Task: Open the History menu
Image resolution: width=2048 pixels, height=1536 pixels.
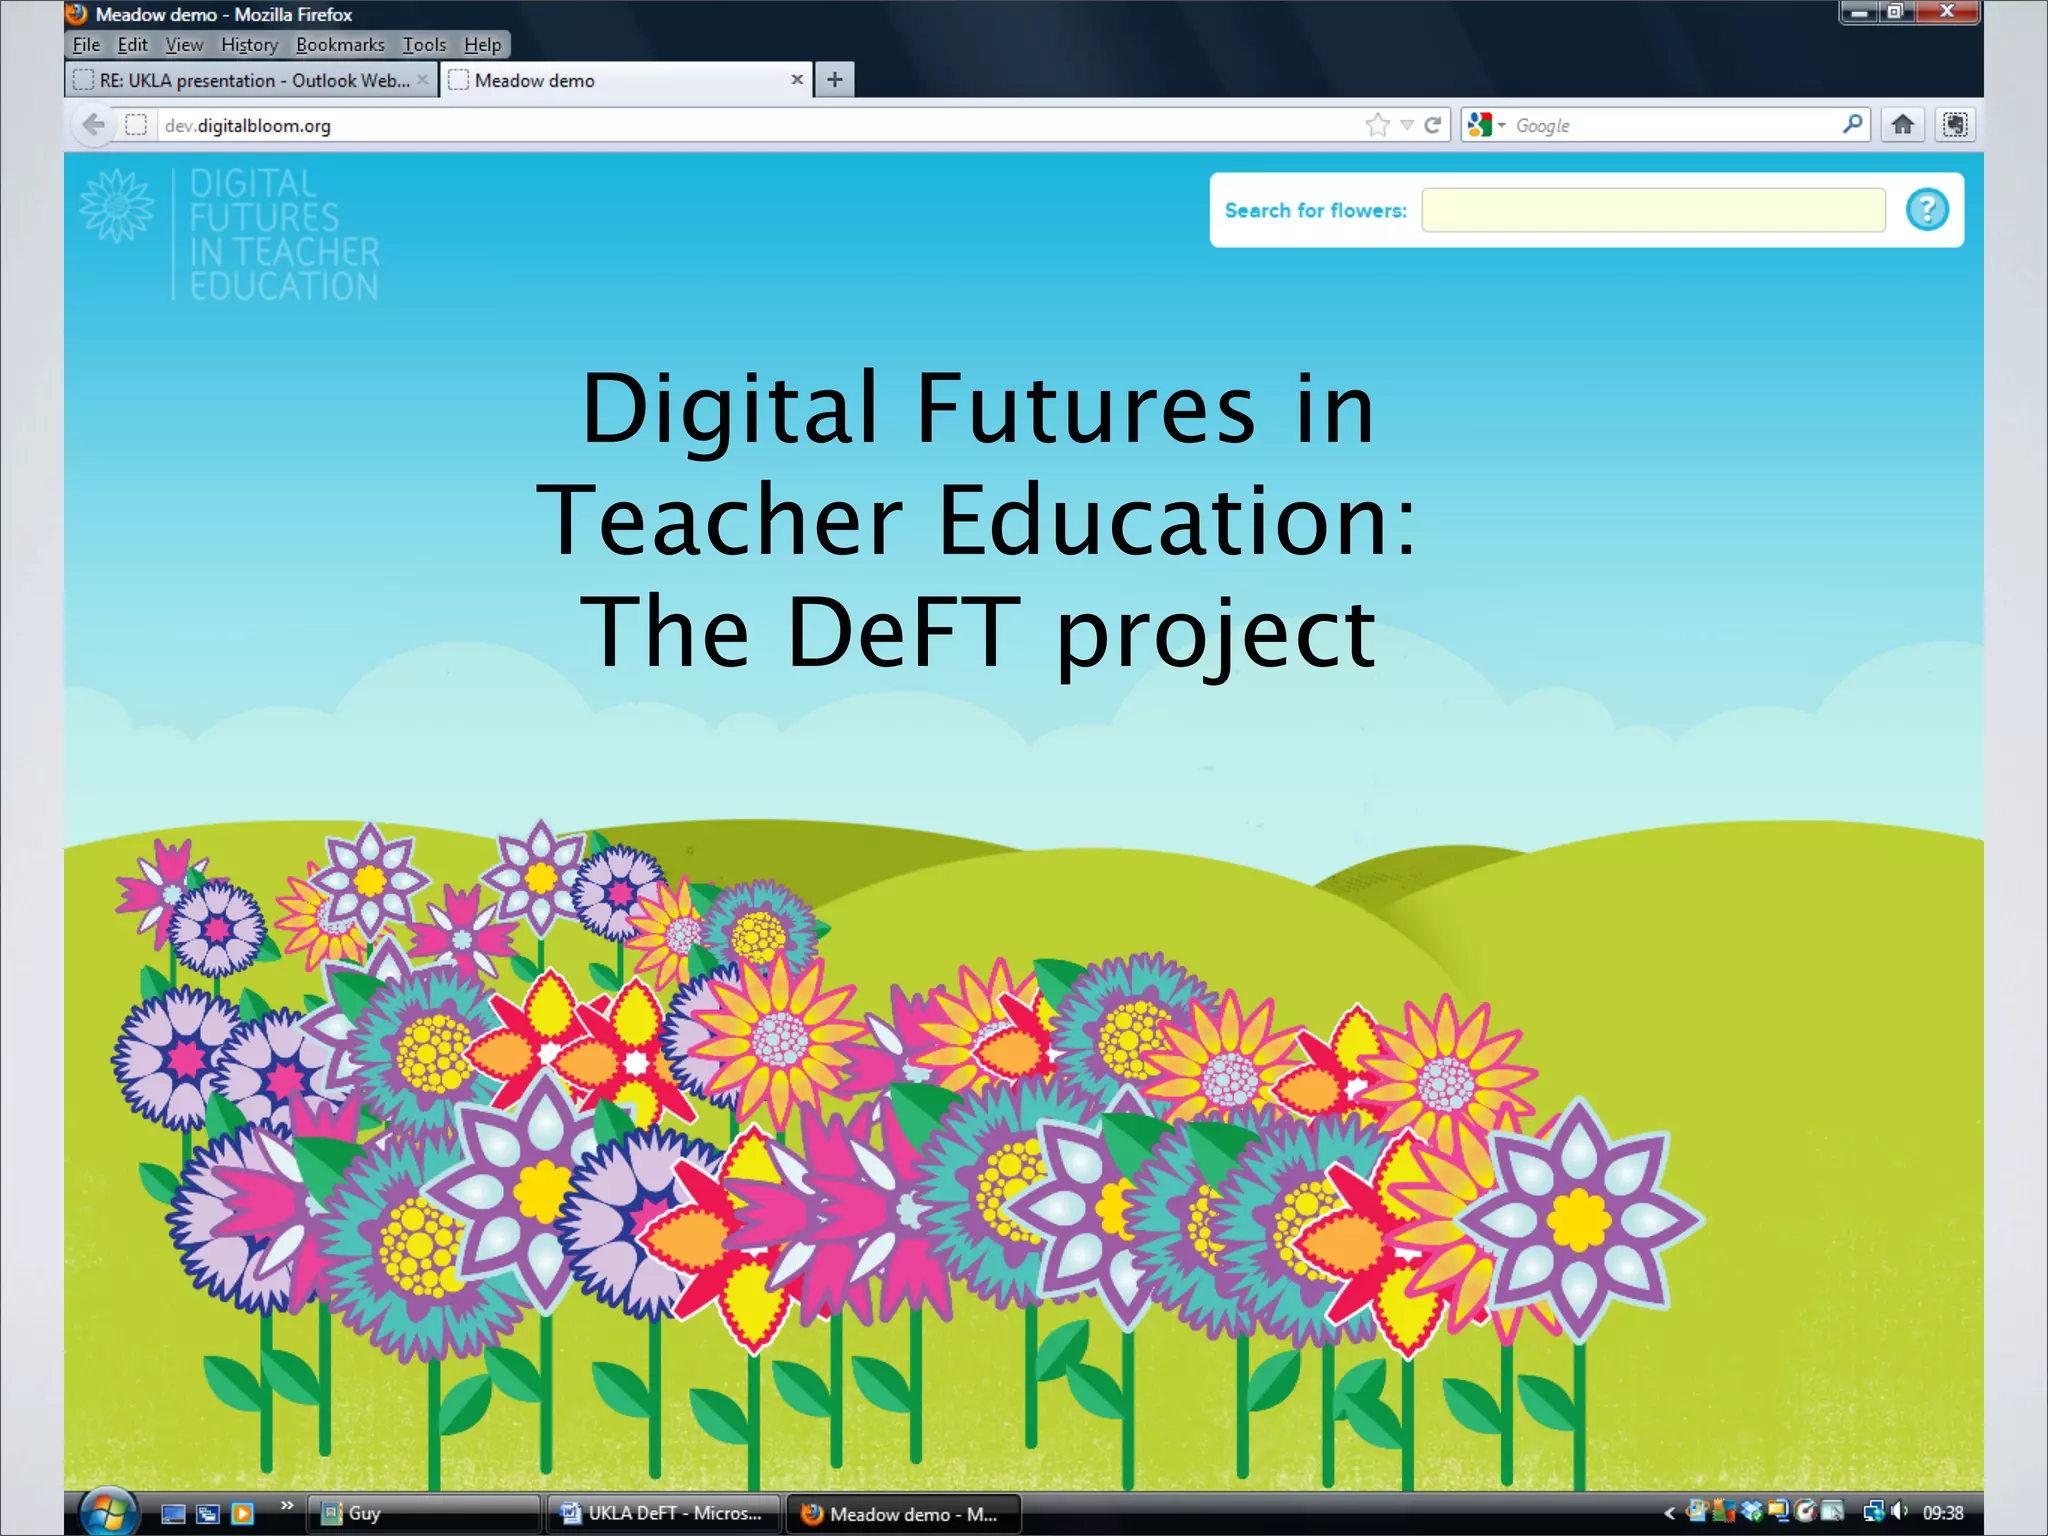Action: tap(249, 45)
